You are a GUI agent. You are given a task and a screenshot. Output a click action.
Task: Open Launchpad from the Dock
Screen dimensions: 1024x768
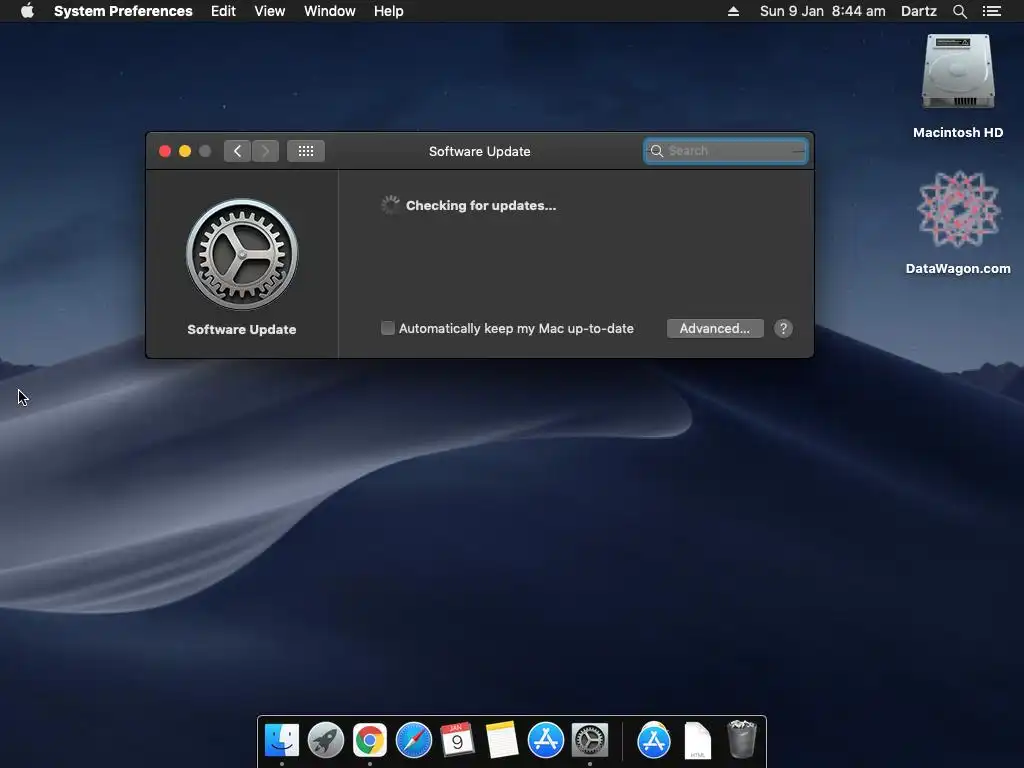tap(326, 740)
